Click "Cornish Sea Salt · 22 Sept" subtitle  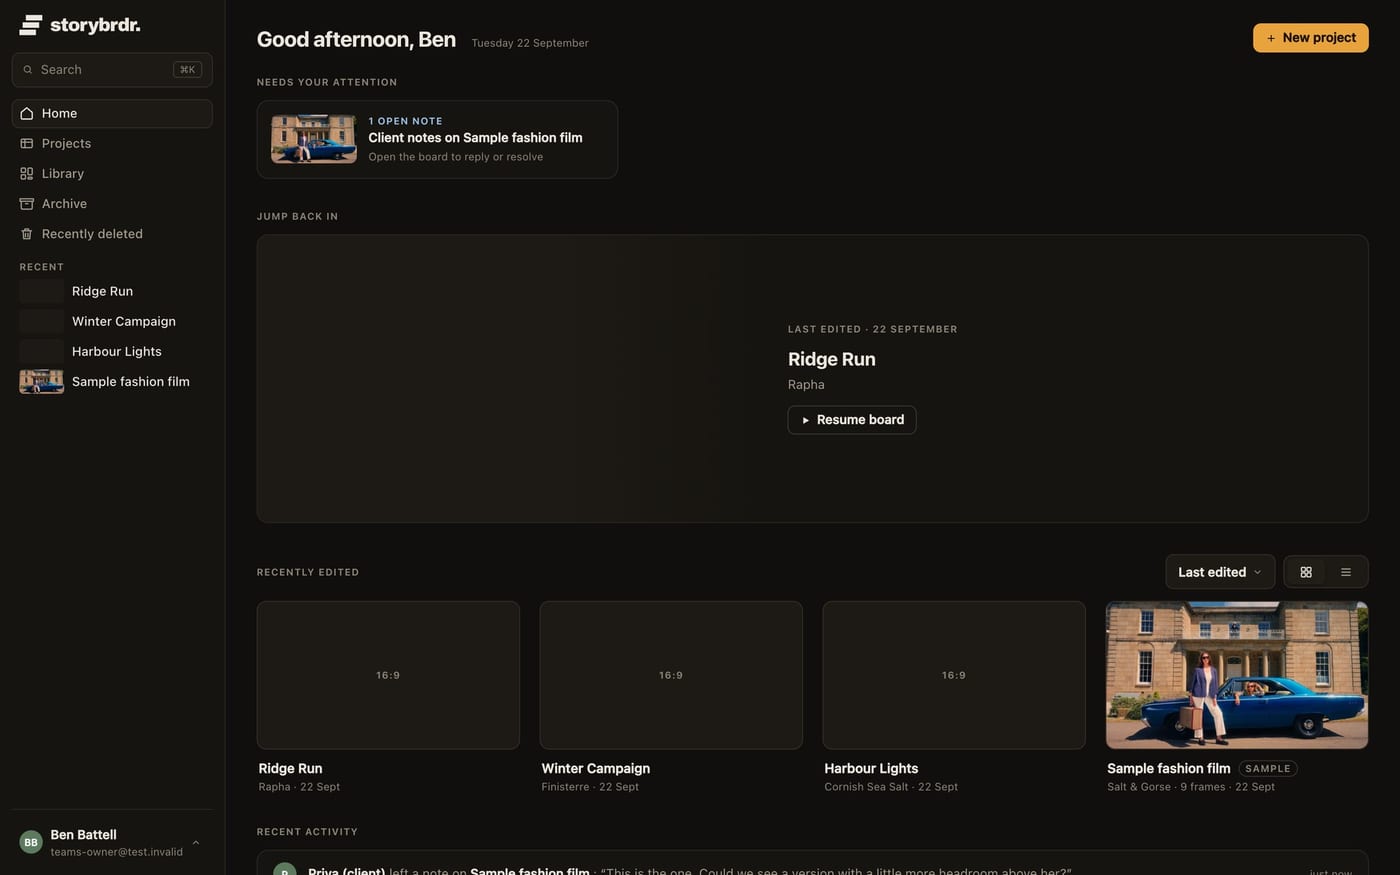coord(891,787)
